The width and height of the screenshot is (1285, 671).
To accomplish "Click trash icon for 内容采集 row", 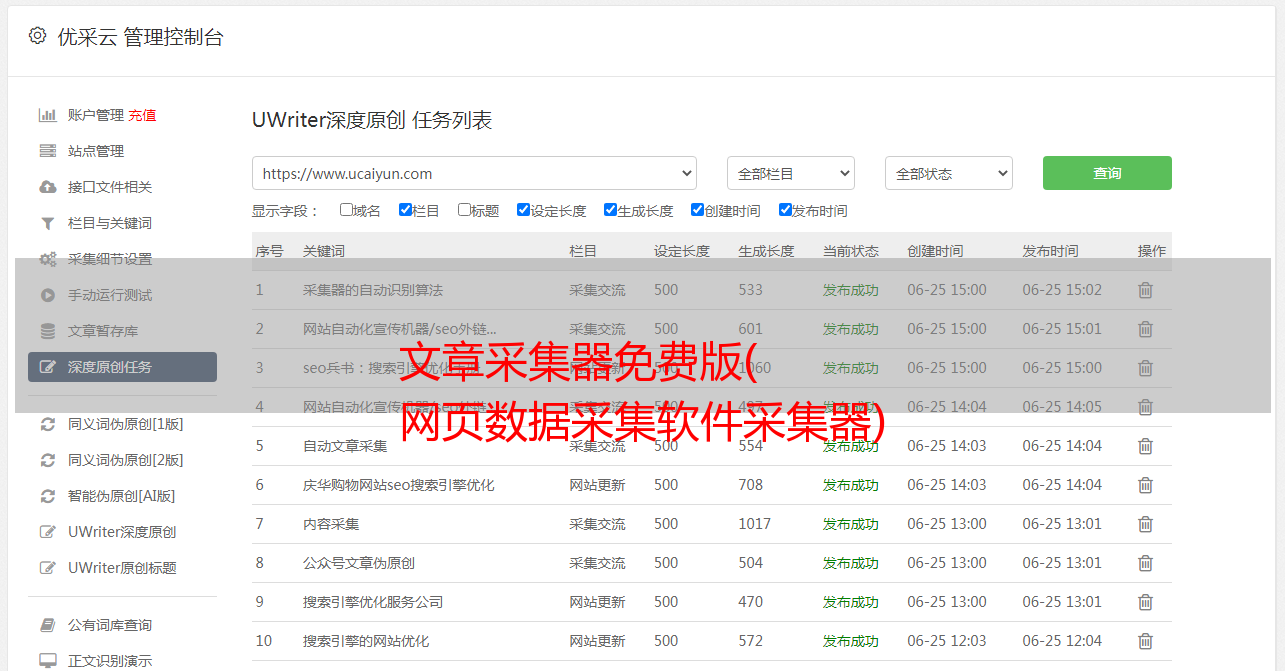I will click(x=1145, y=524).
